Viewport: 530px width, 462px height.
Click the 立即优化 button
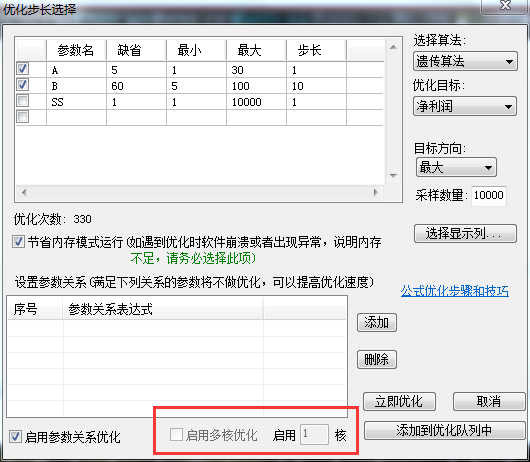tap(399, 402)
